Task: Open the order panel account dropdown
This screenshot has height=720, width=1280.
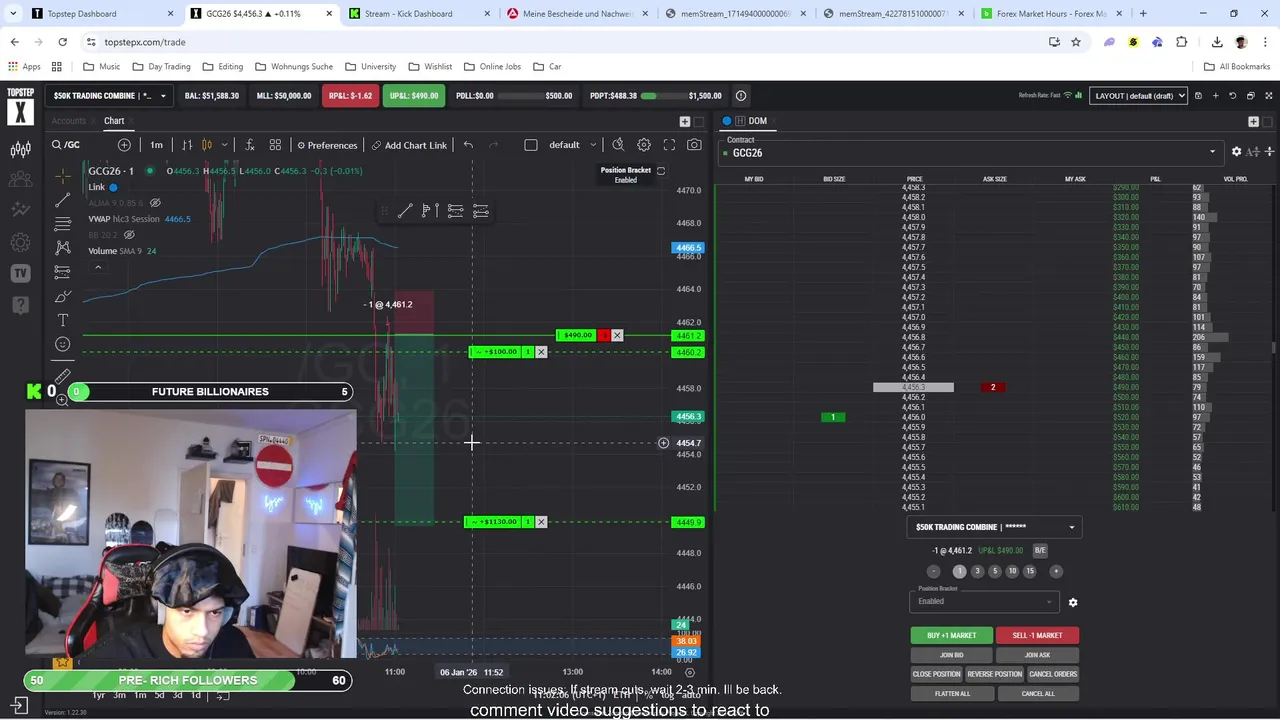Action: (995, 527)
